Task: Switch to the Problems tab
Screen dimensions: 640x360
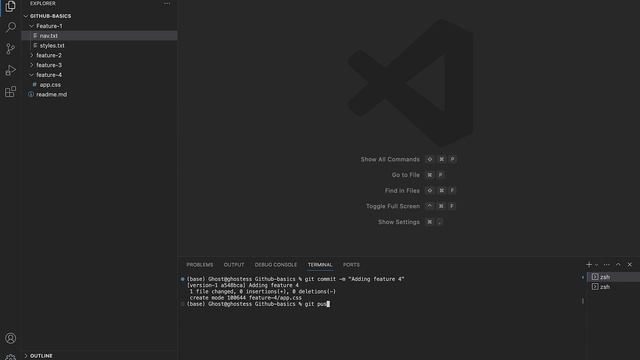Action: 200,265
